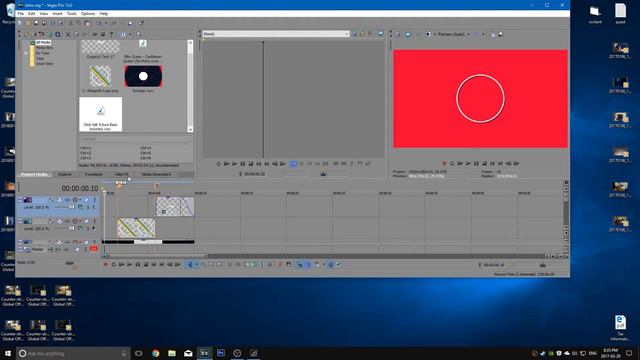Click the media list scrollbar down arrow
Screen dimensions: 640x360
point(190,129)
